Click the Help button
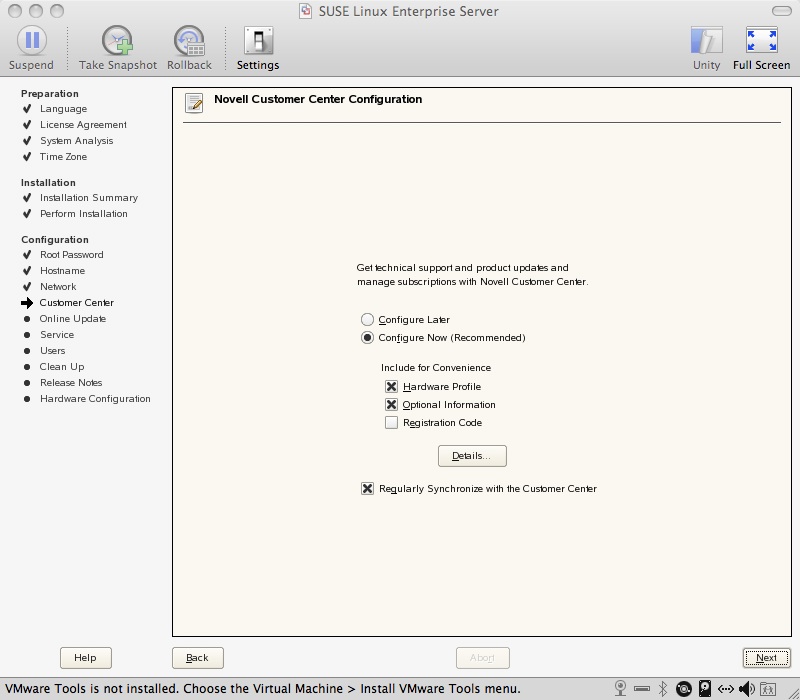Image resolution: width=800 pixels, height=700 pixels. (x=85, y=658)
